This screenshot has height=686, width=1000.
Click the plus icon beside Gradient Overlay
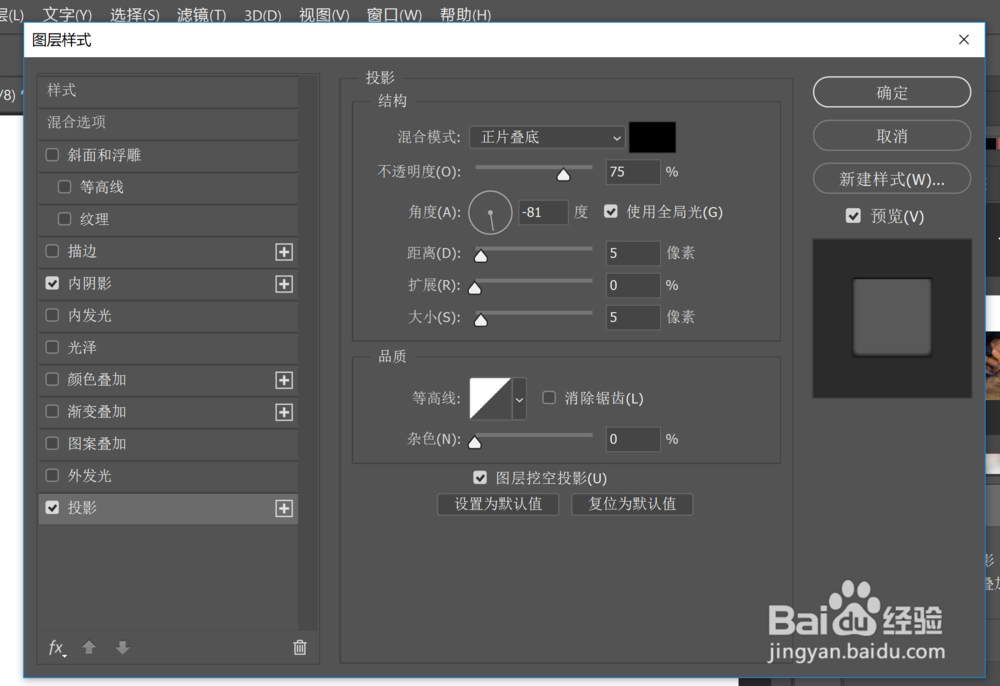[x=284, y=412]
